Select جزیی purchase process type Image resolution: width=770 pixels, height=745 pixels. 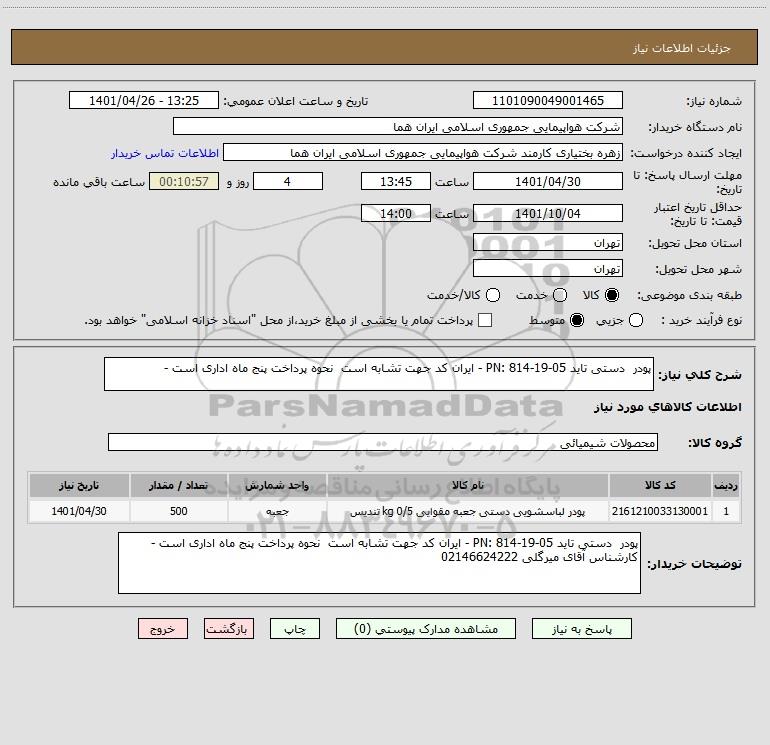coord(665,320)
